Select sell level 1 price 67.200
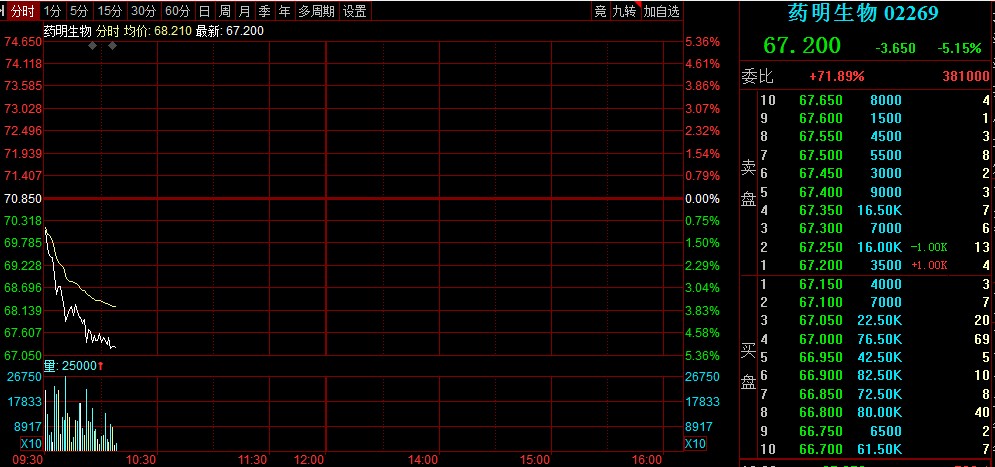 820,265
